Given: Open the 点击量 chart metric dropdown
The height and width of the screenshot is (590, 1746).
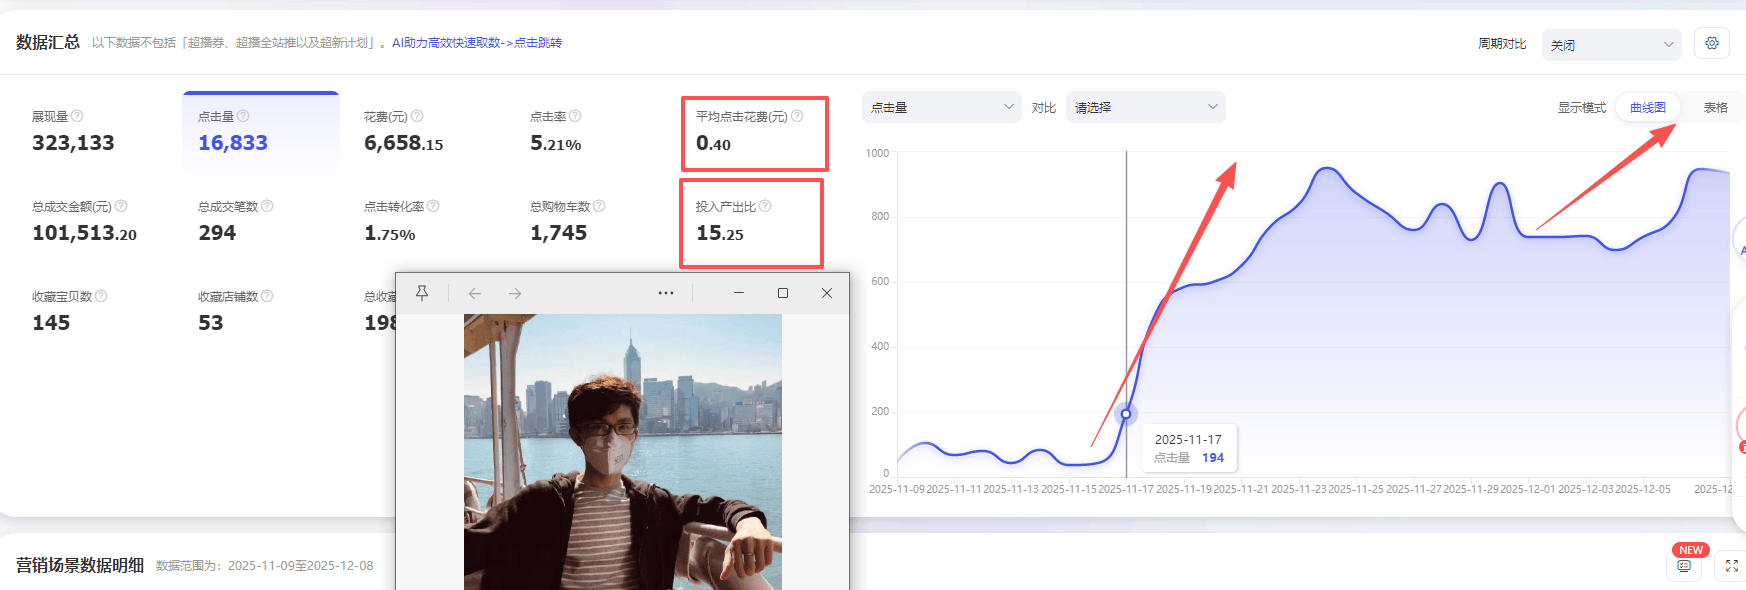Looking at the screenshot, I should tap(941, 107).
